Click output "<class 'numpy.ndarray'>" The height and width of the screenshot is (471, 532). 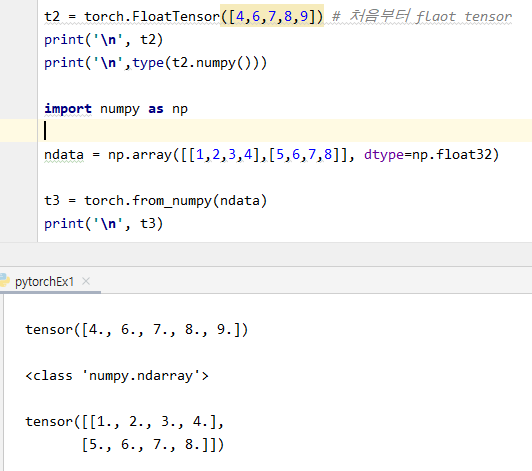[117, 376]
